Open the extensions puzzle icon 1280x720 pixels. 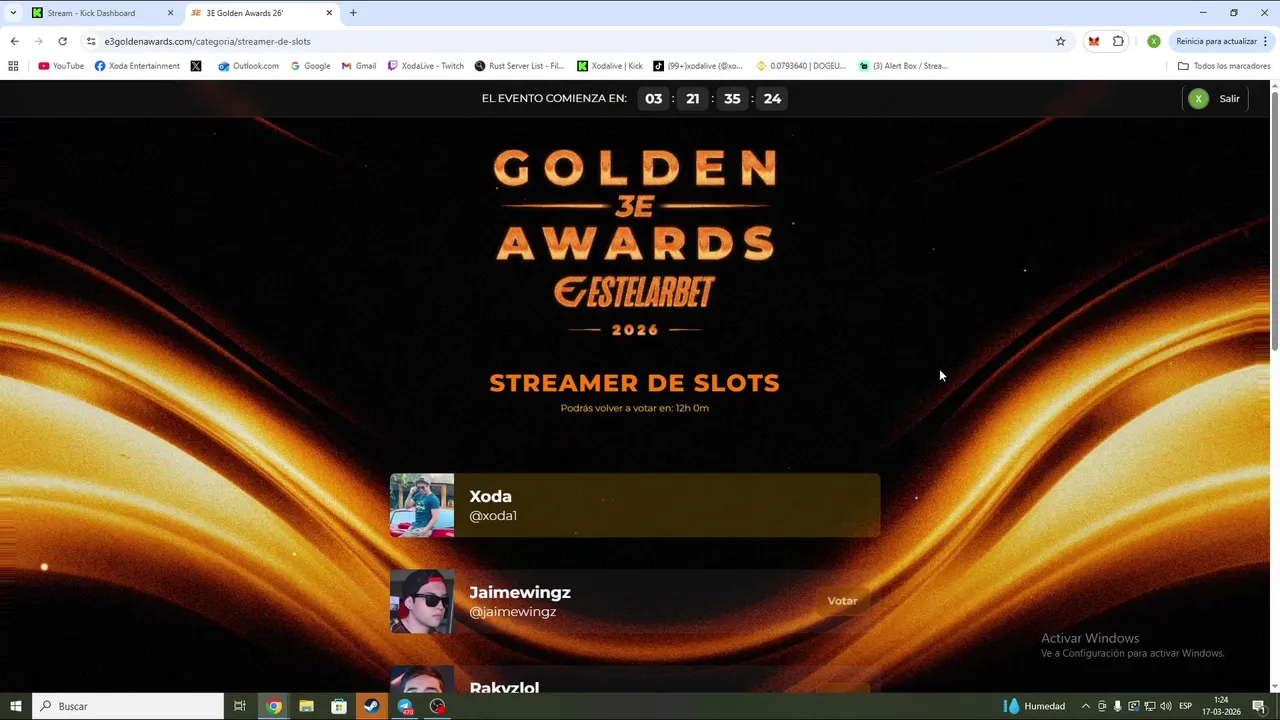(x=1118, y=41)
